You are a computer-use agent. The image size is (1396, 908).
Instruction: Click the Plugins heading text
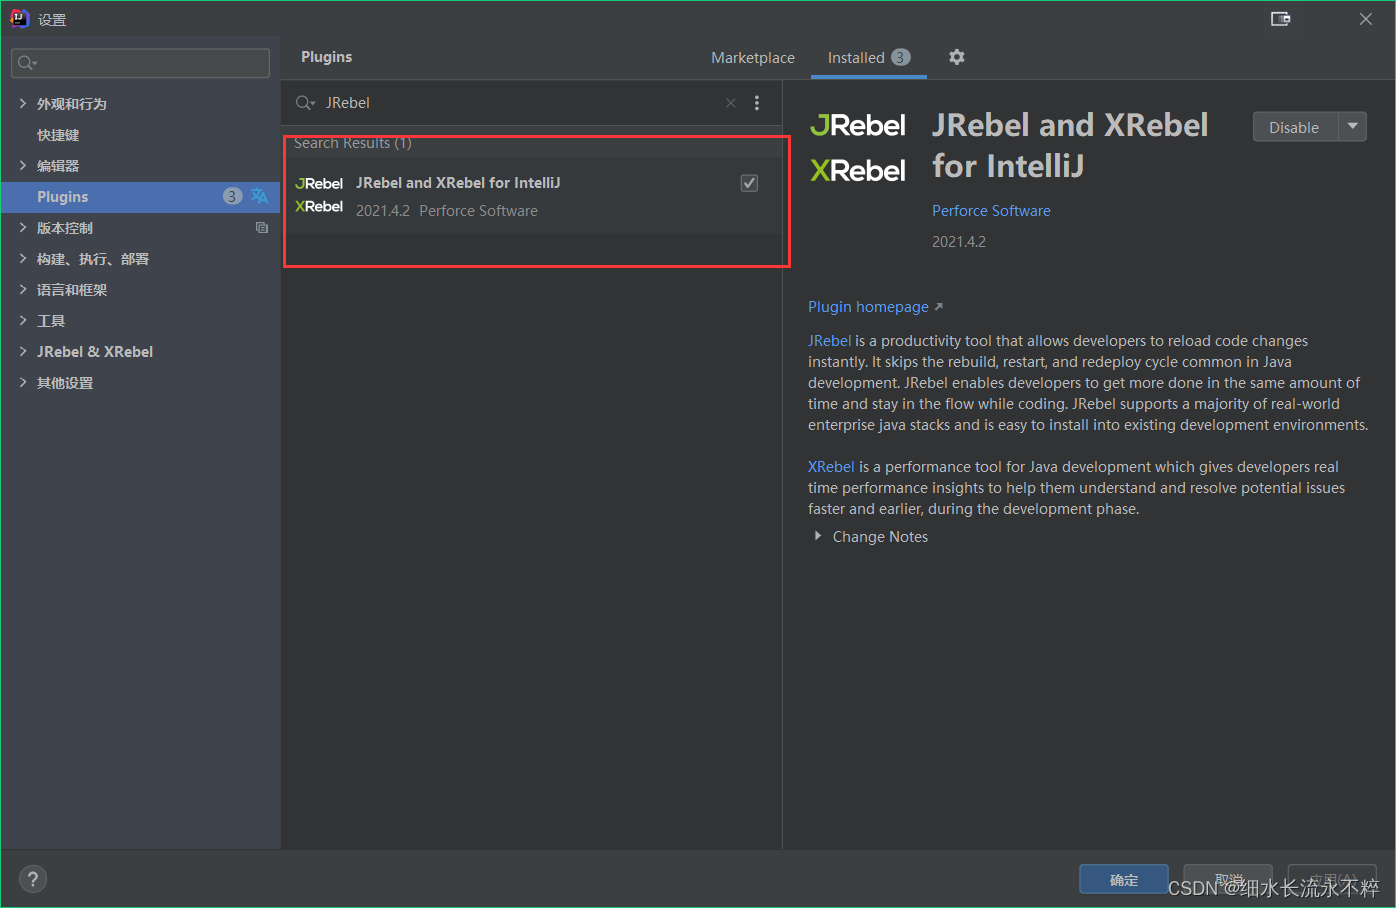click(327, 57)
